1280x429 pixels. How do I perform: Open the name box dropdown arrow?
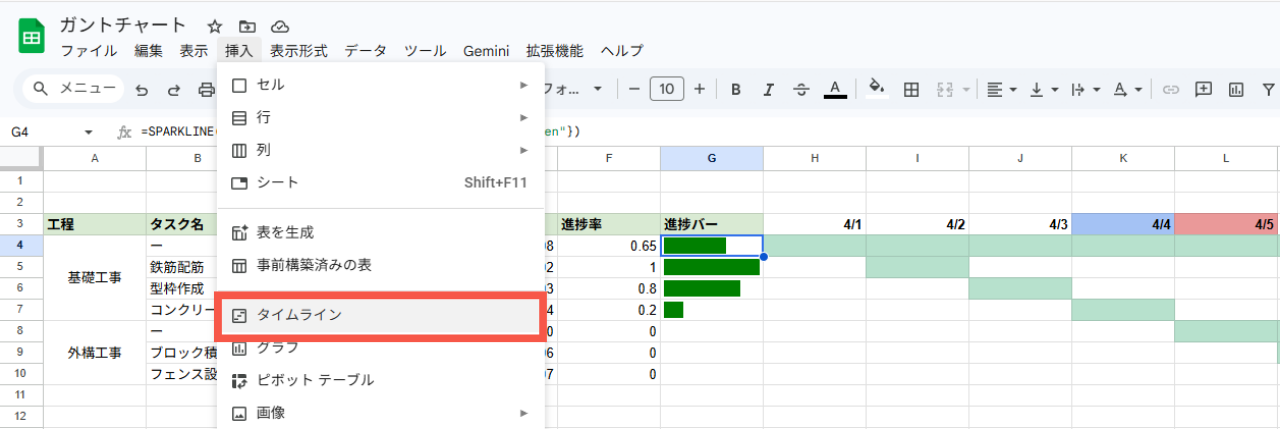click(x=88, y=132)
